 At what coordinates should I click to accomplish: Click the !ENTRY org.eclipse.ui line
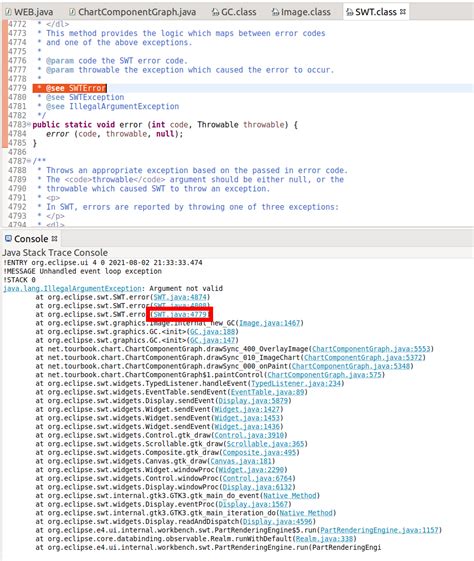point(103,263)
